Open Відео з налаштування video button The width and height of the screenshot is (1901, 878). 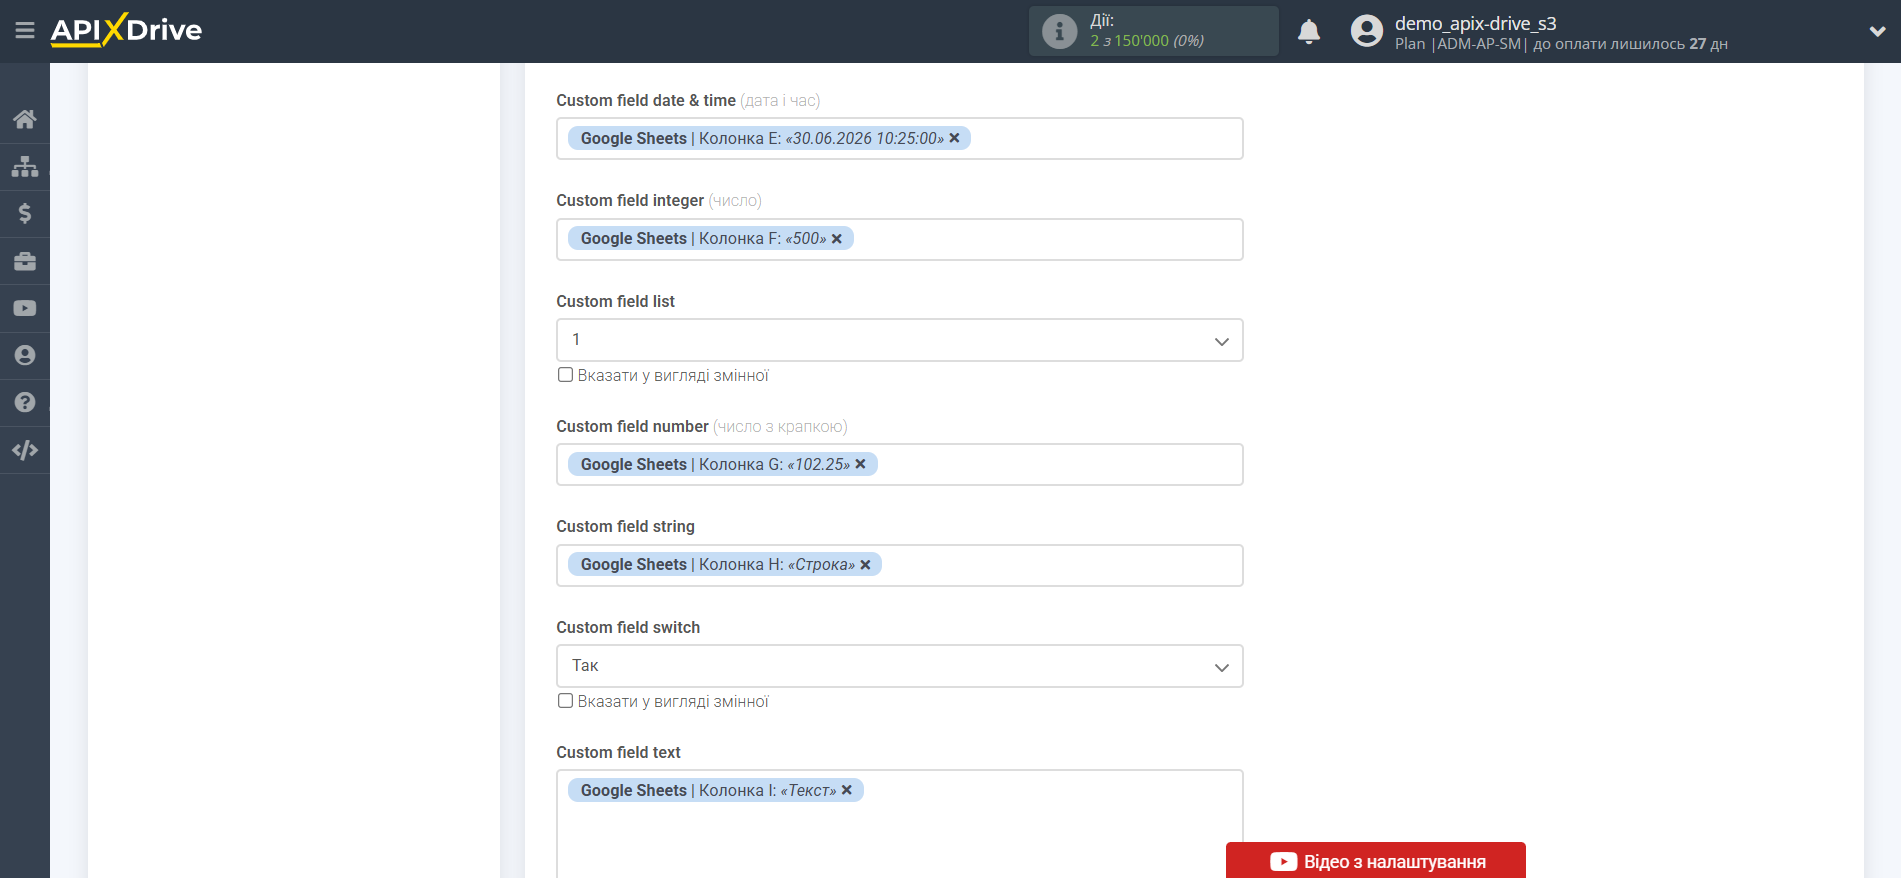1376,861
